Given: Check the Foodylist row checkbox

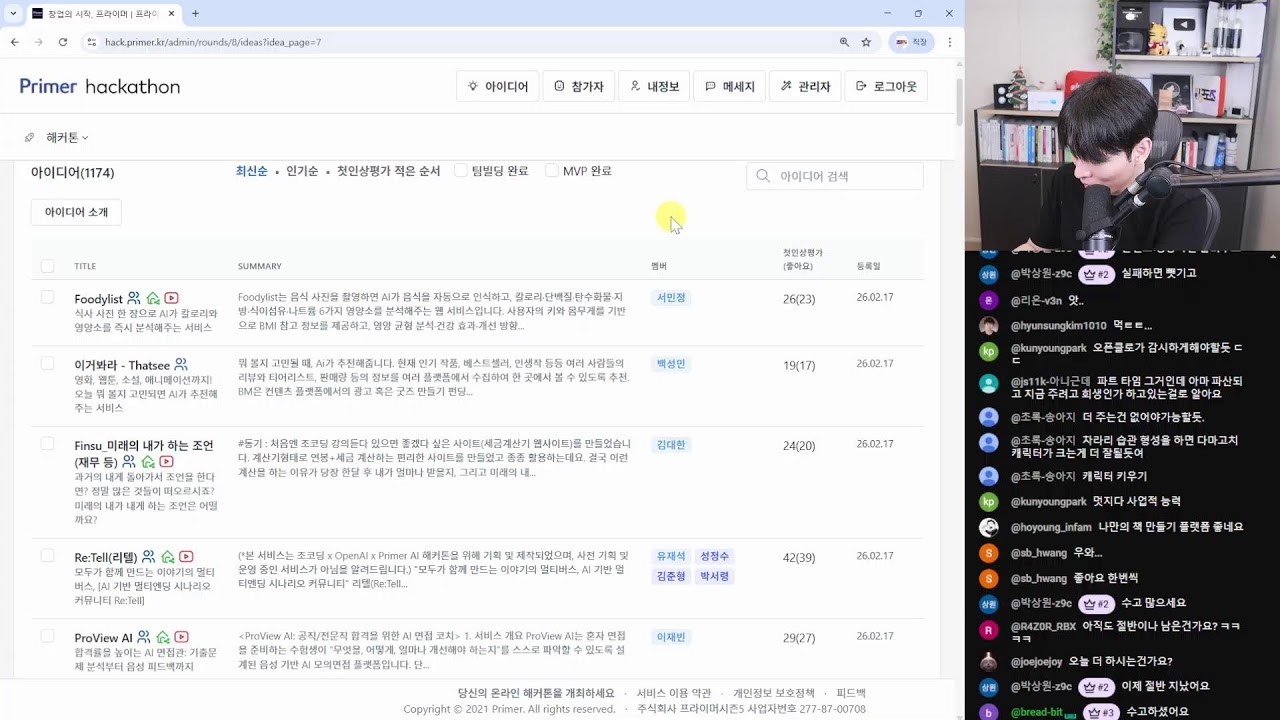Looking at the screenshot, I should click(47, 298).
